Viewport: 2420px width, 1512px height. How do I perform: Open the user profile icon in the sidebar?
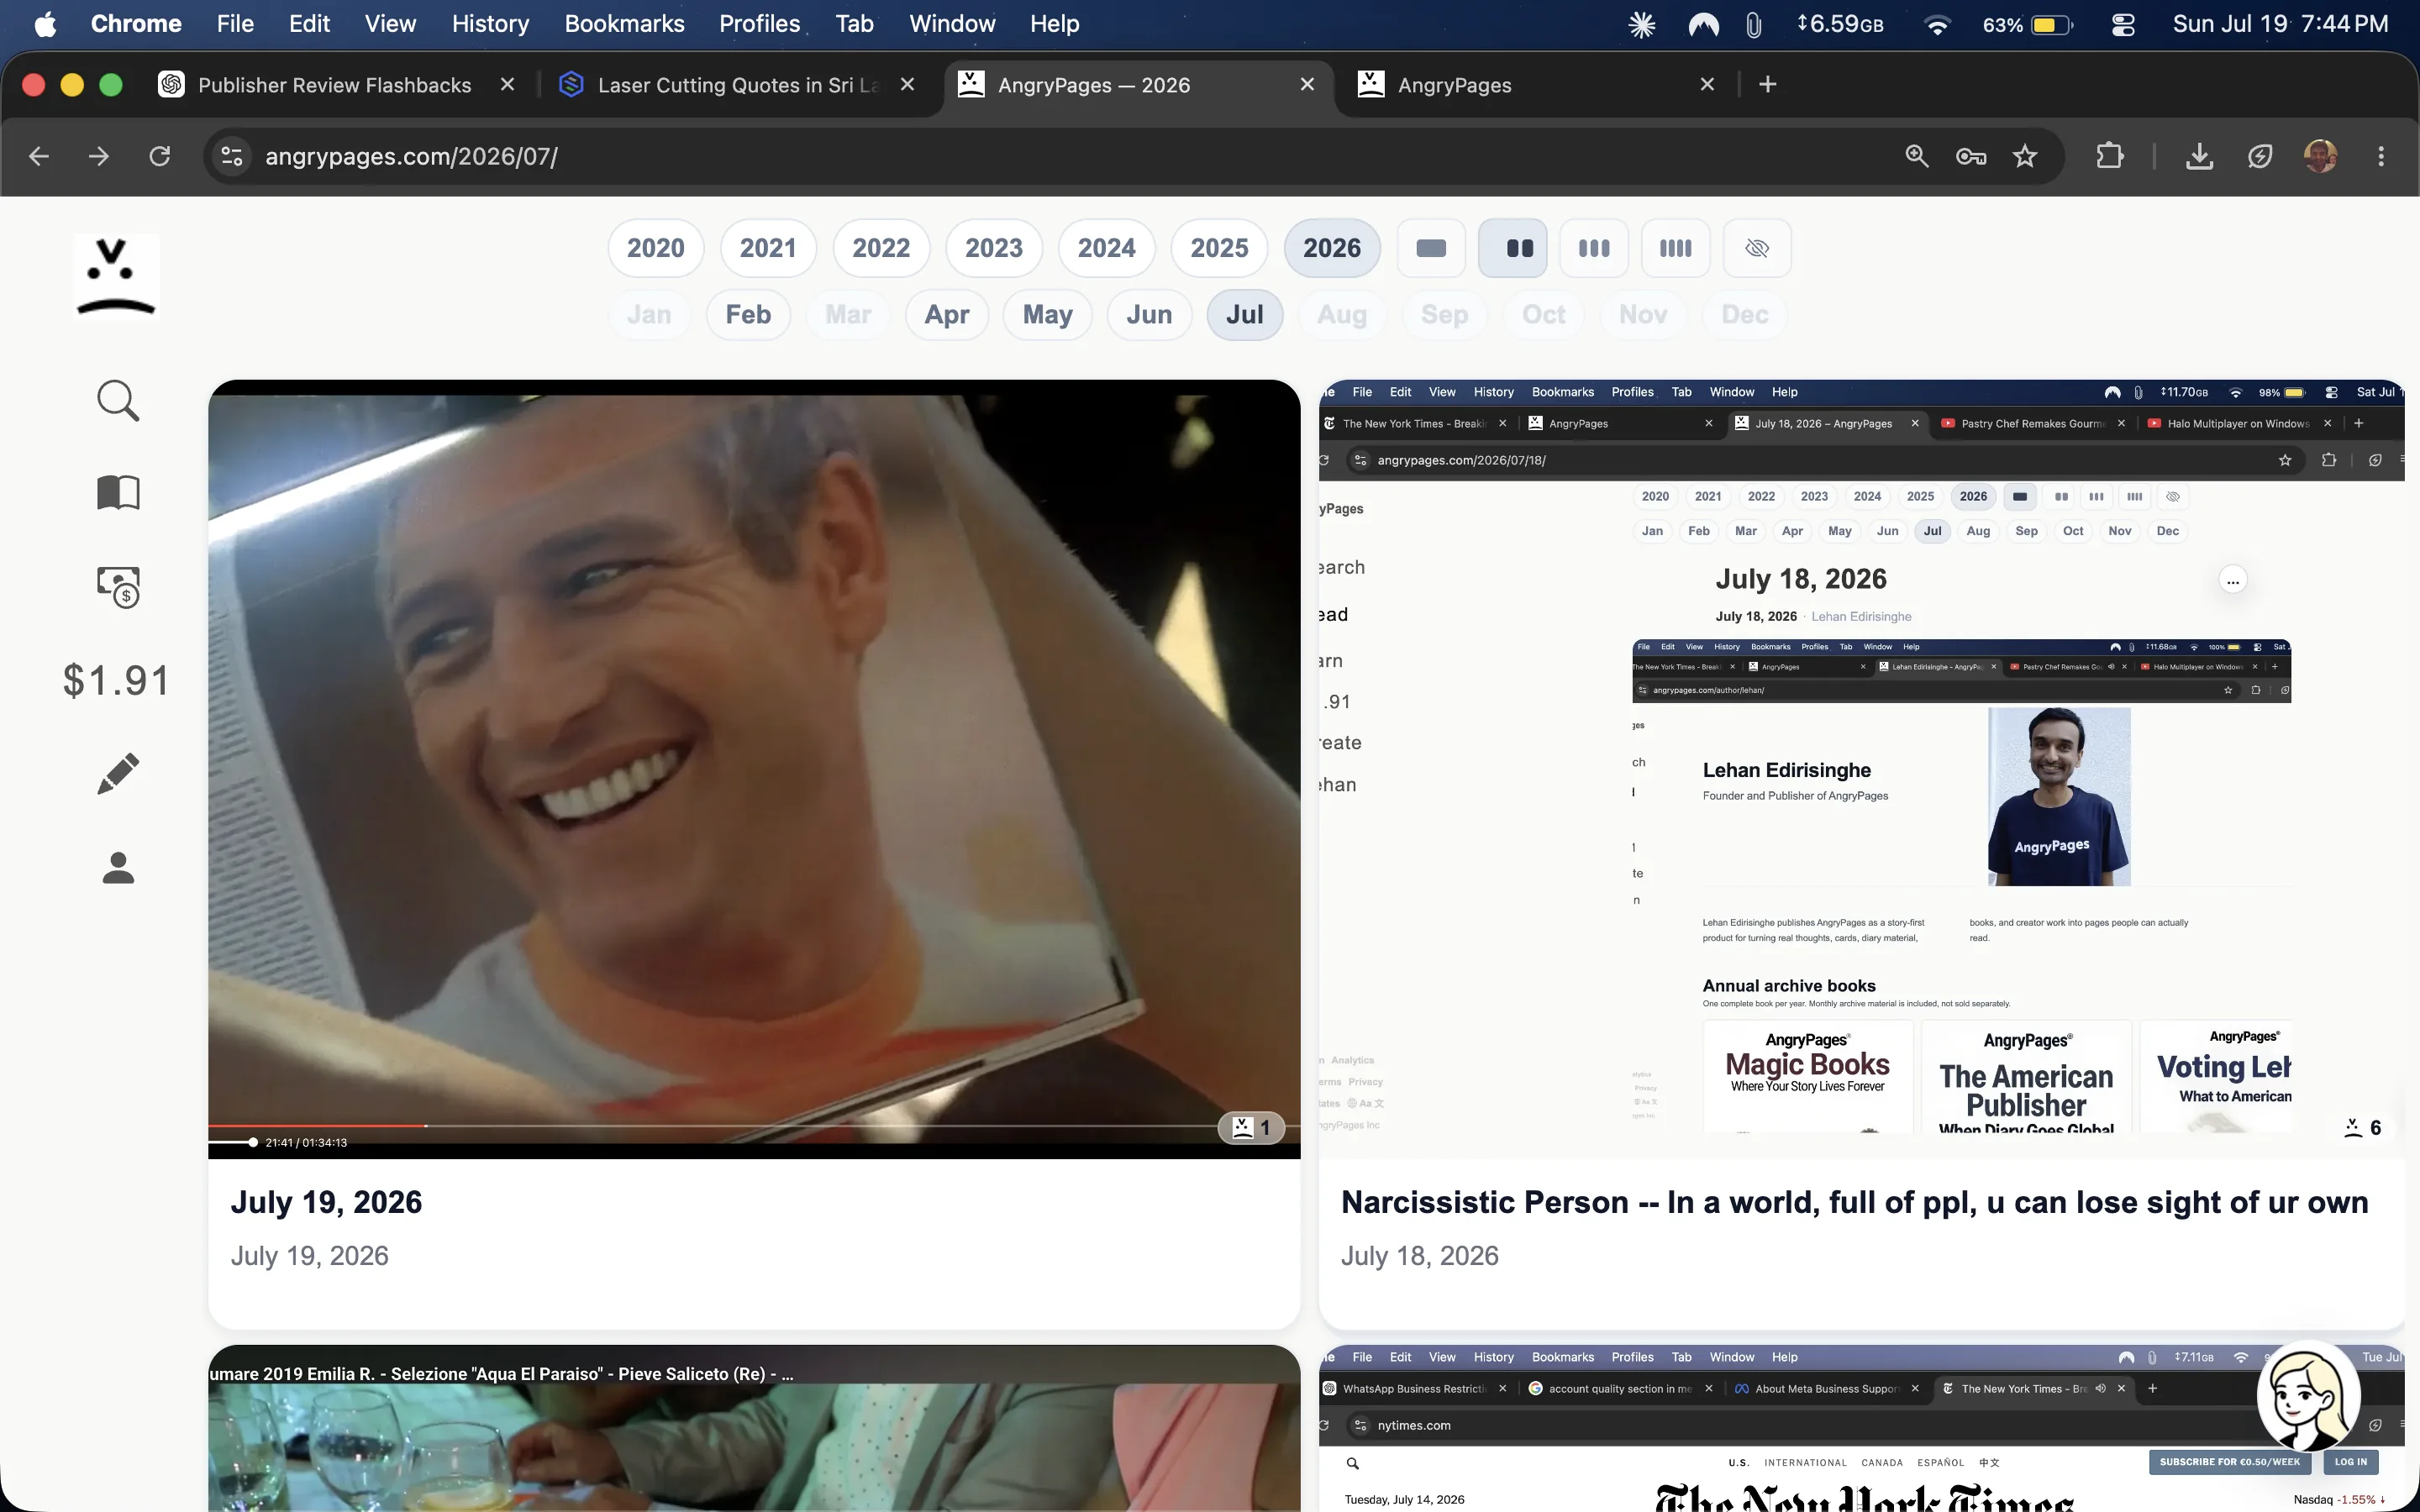click(x=118, y=867)
